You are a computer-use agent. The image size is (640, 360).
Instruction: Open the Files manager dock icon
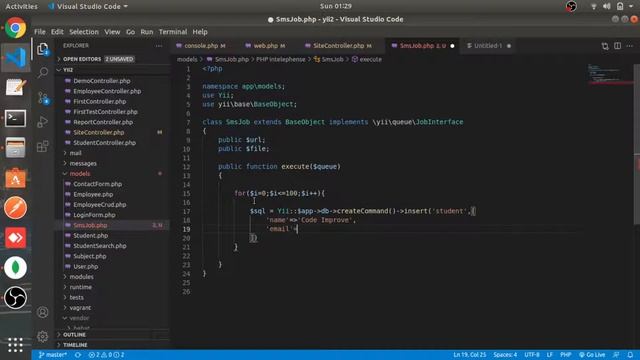pos(16,148)
